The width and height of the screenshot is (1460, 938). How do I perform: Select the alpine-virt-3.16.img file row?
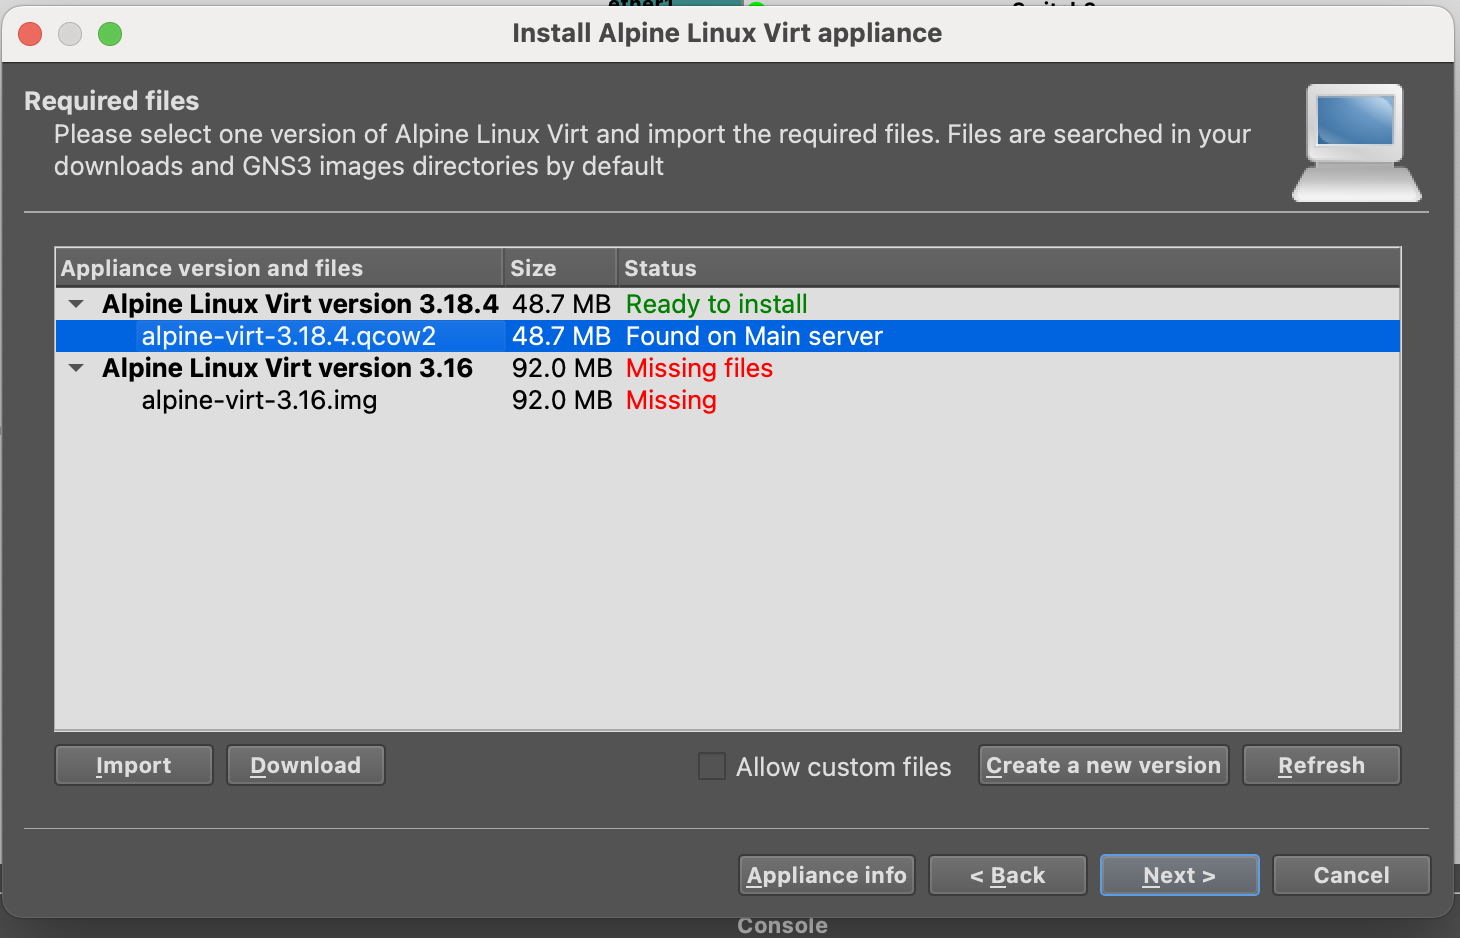coord(259,400)
